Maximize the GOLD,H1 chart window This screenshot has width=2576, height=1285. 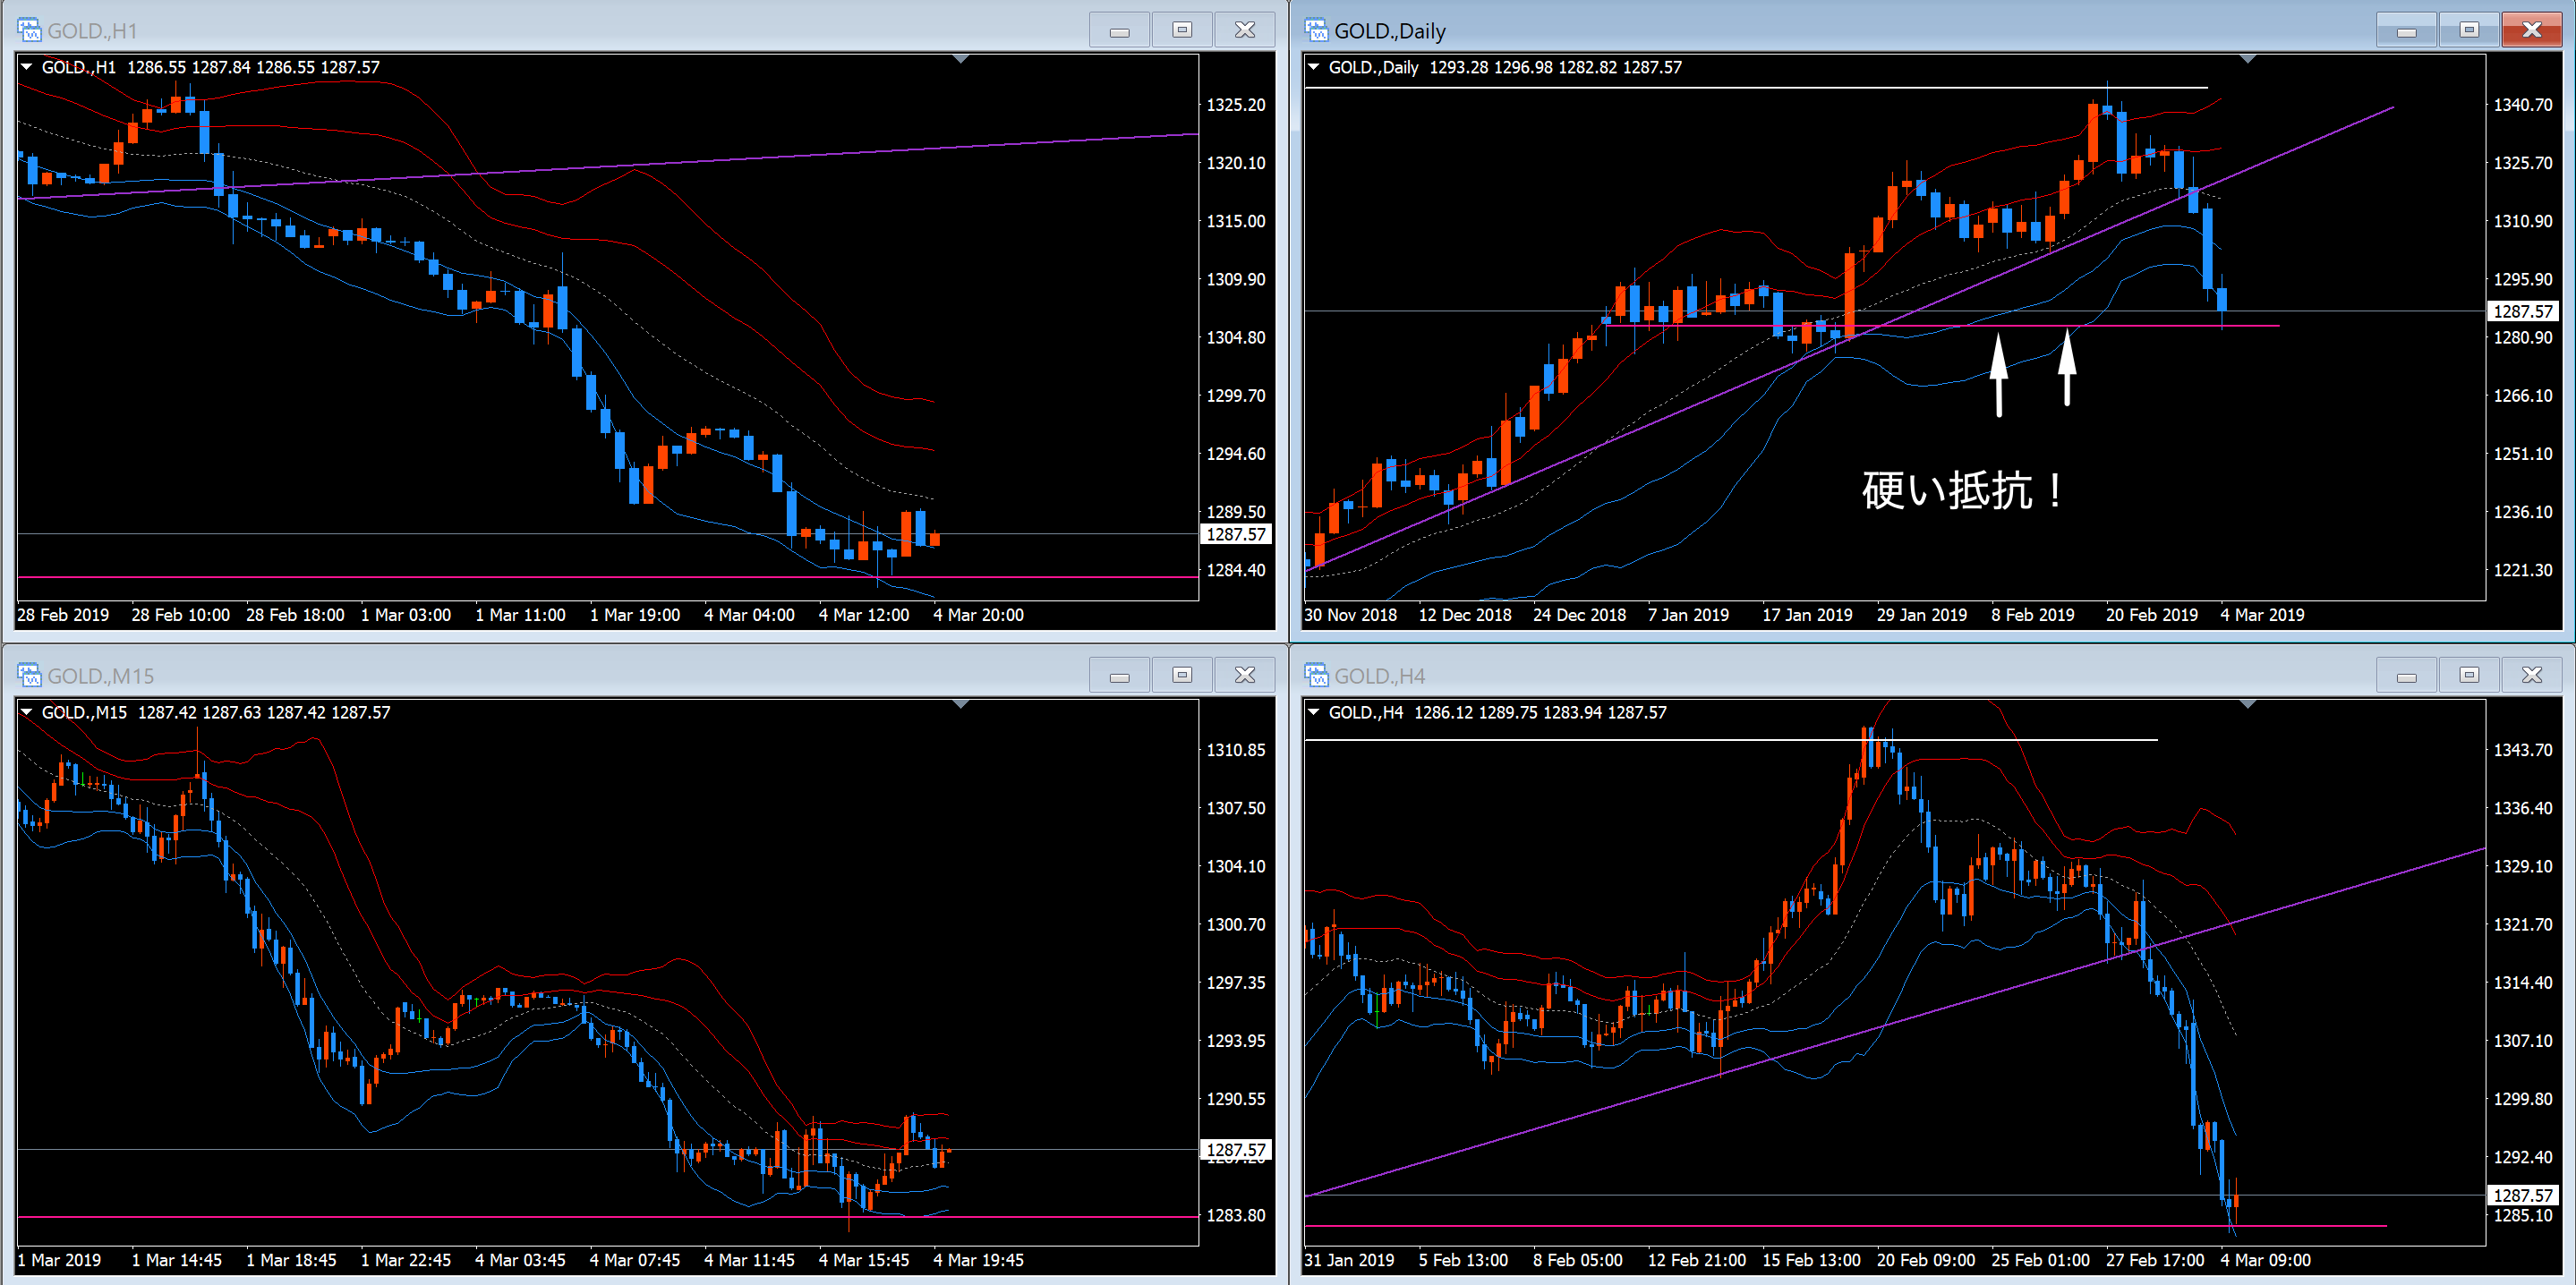click(1182, 30)
